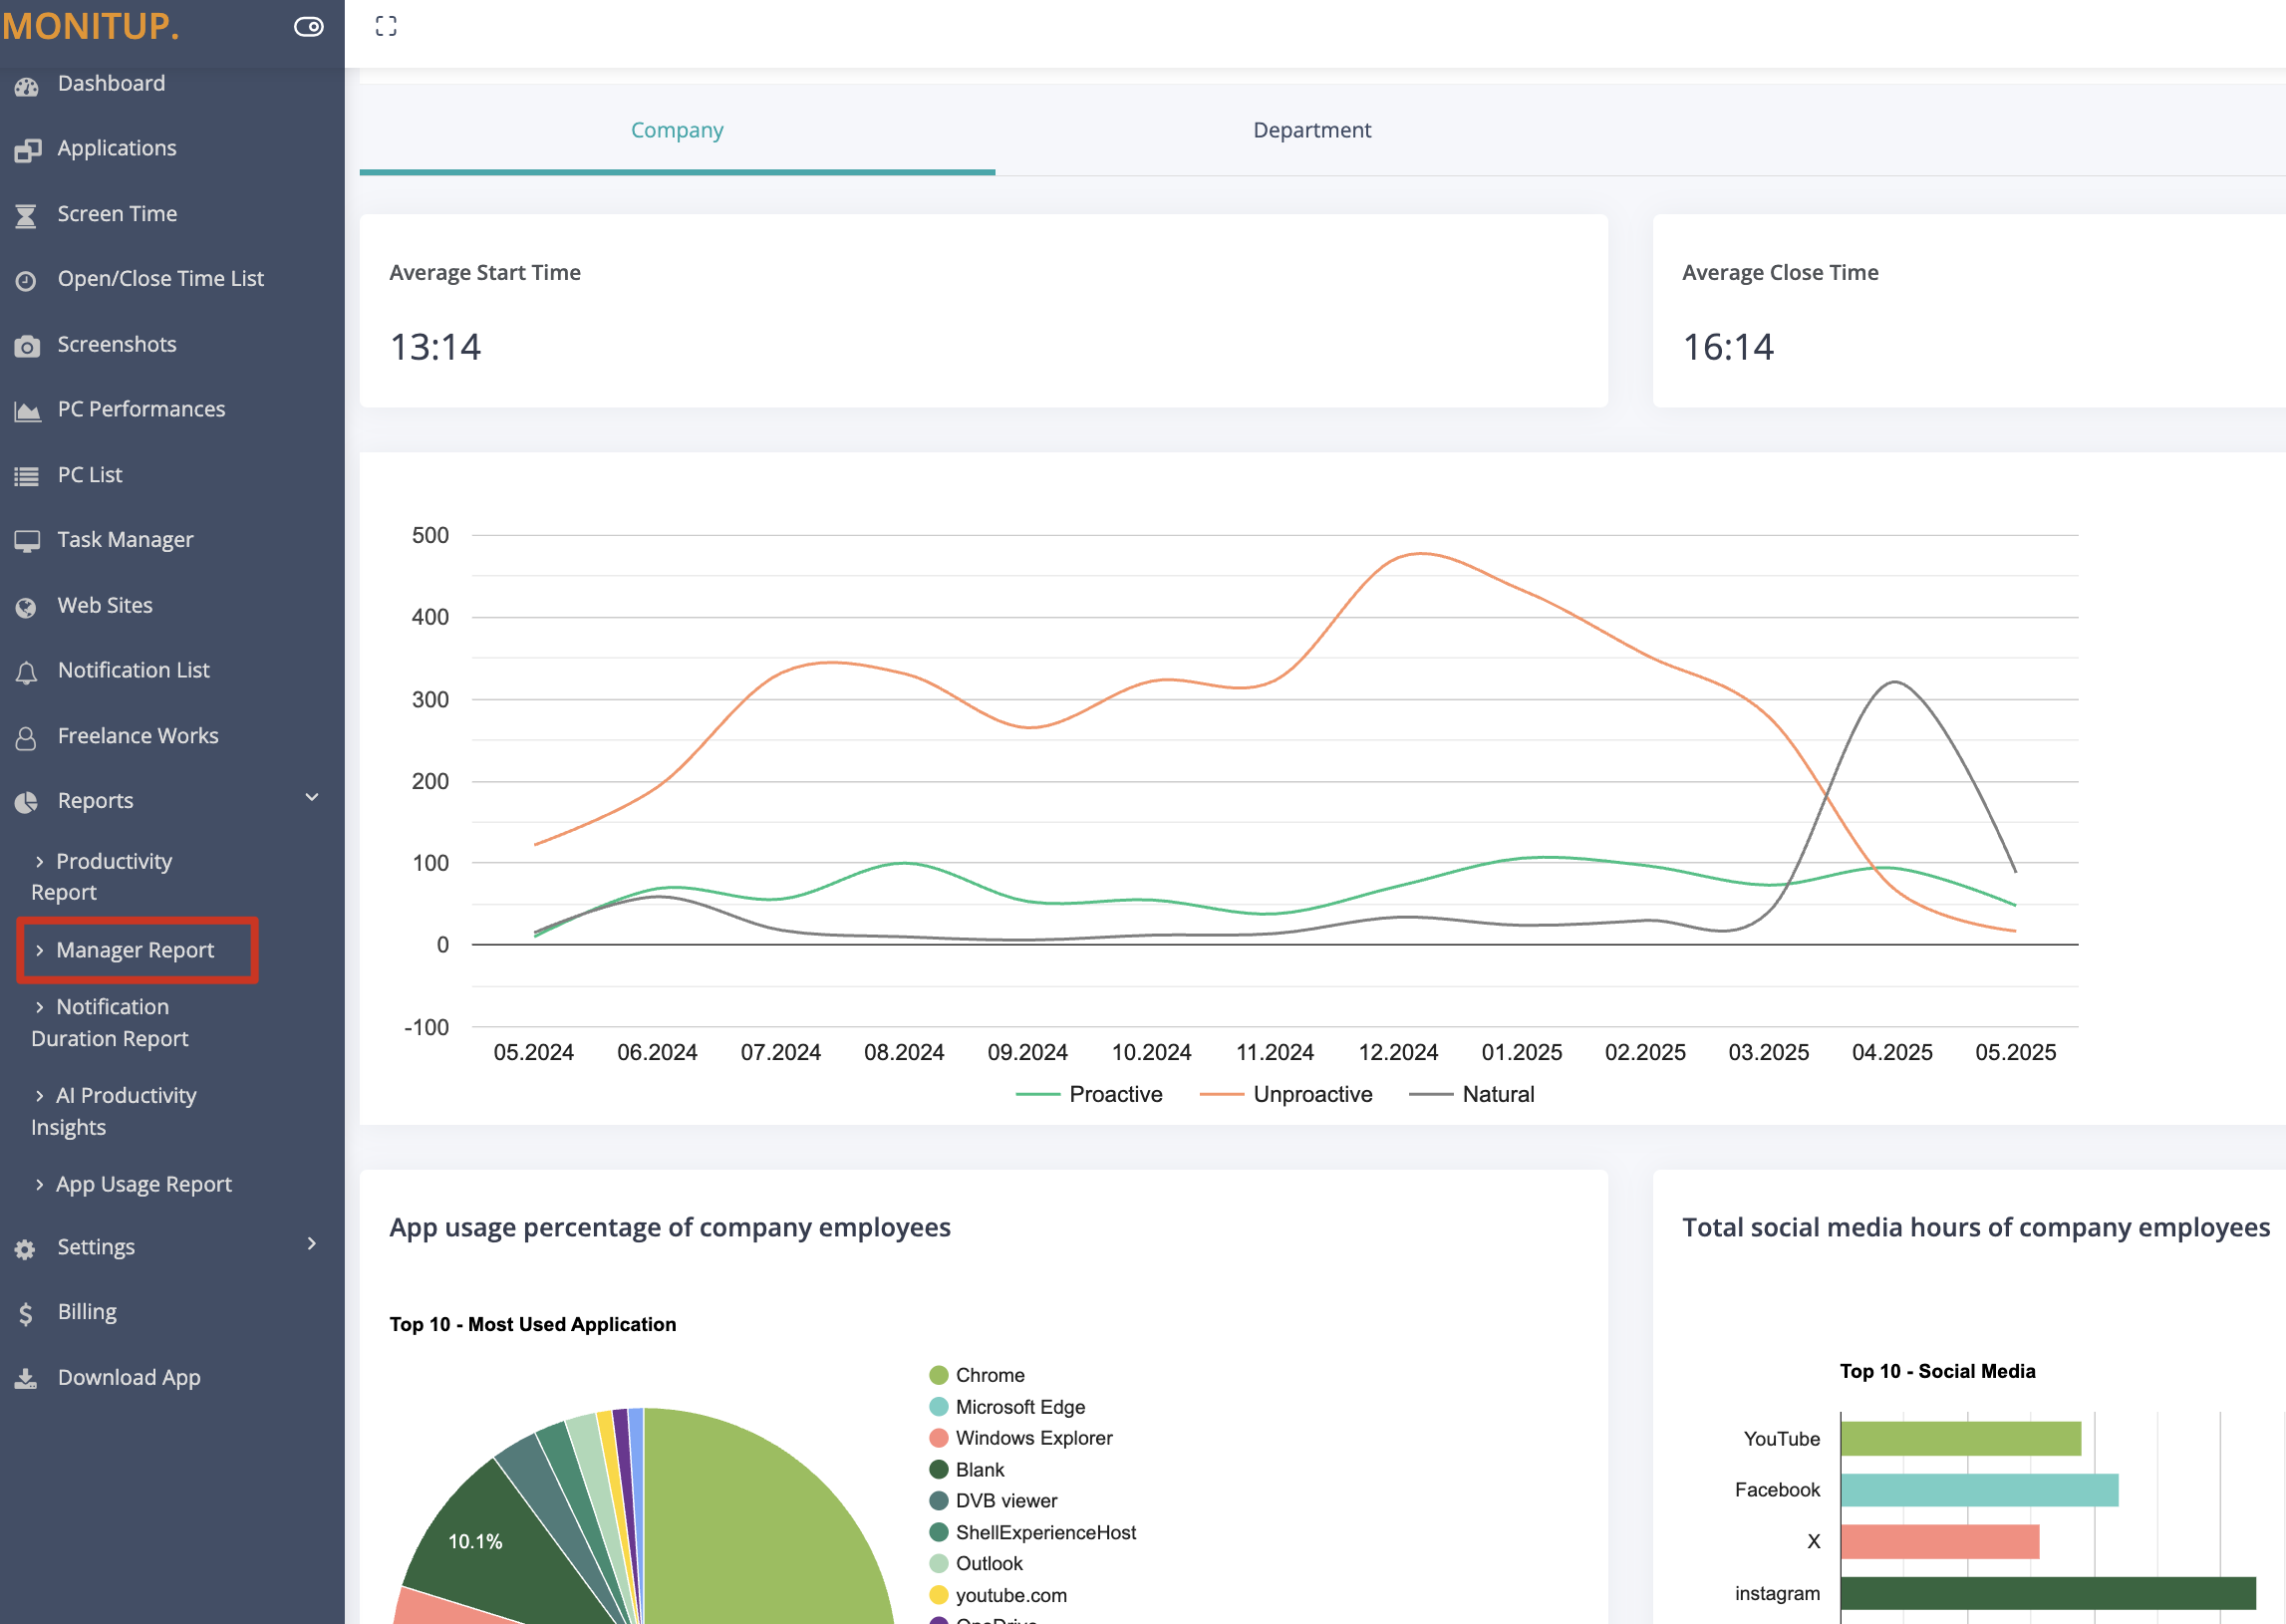Viewport: 2286px width, 1624px height.
Task: Collapse the Reports menu chevron
Action: pyautogui.click(x=312, y=797)
